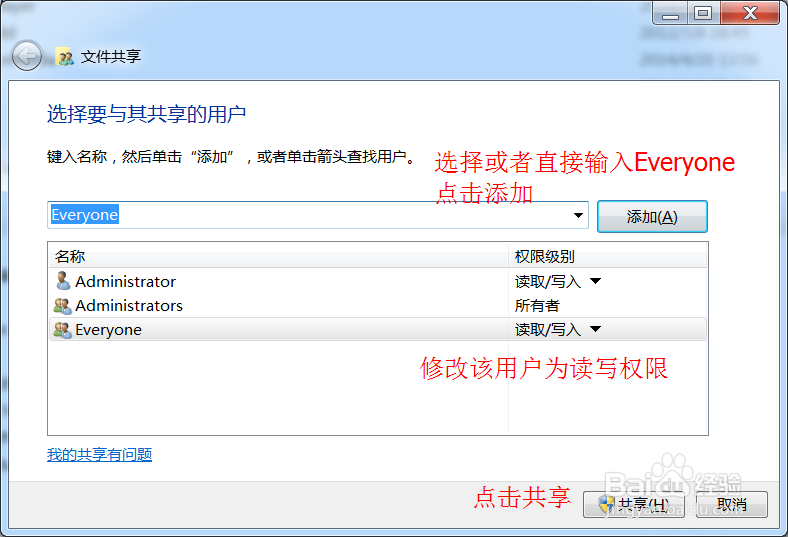Click the File Sharing title icon

pos(64,56)
